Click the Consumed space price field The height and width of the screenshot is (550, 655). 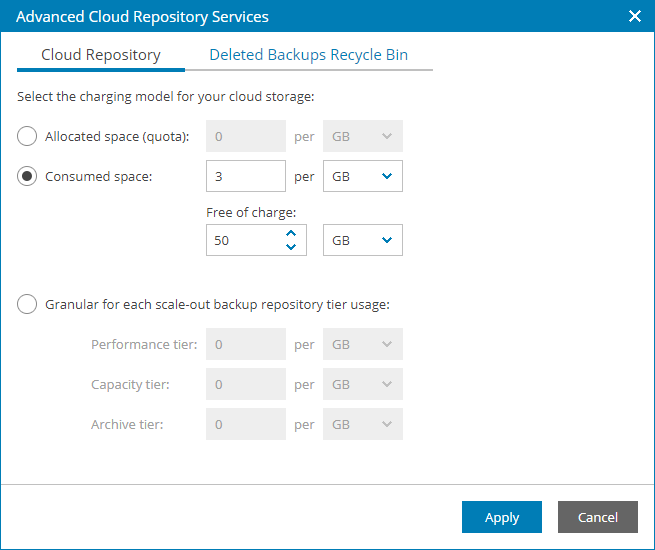pyautogui.click(x=245, y=176)
